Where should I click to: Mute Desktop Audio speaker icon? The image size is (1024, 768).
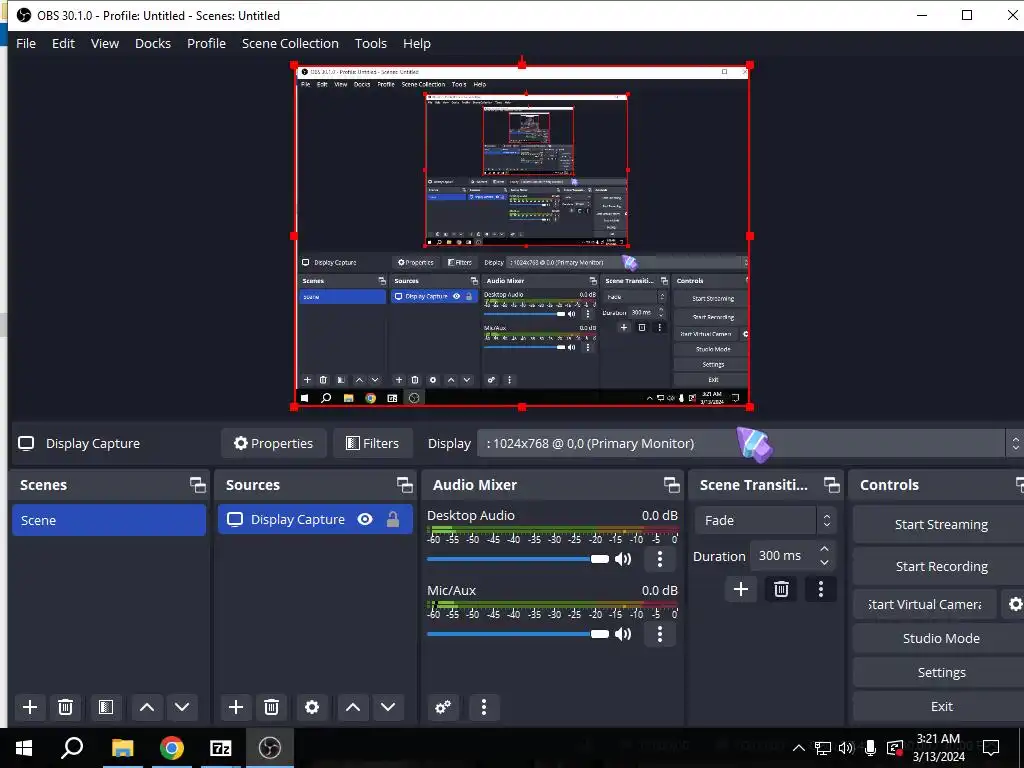point(623,559)
